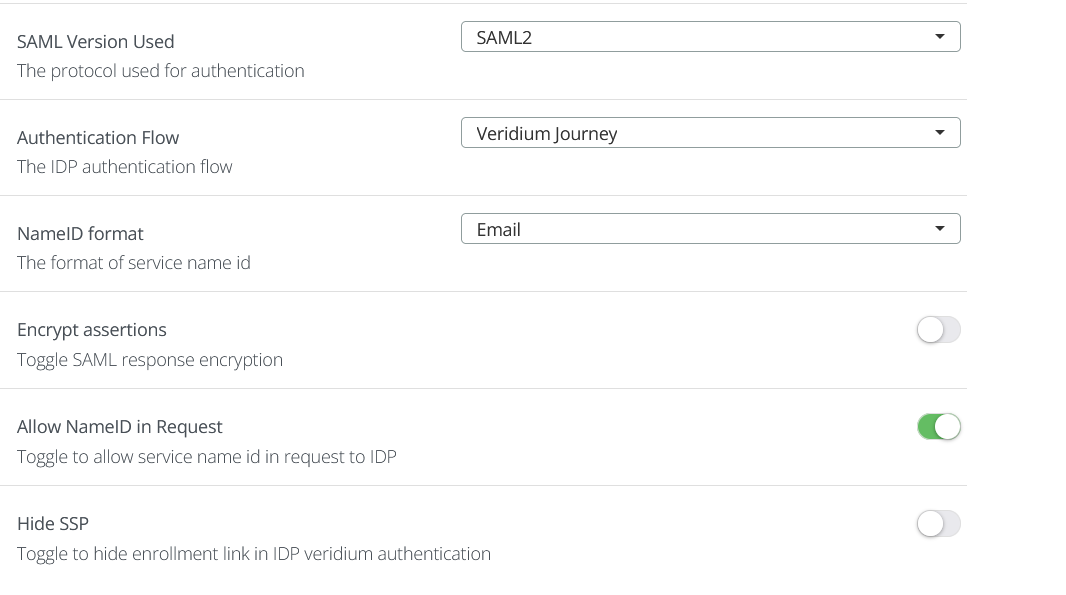Select Email in NameID format field
Screen dimensions: 1066x595
500,228
